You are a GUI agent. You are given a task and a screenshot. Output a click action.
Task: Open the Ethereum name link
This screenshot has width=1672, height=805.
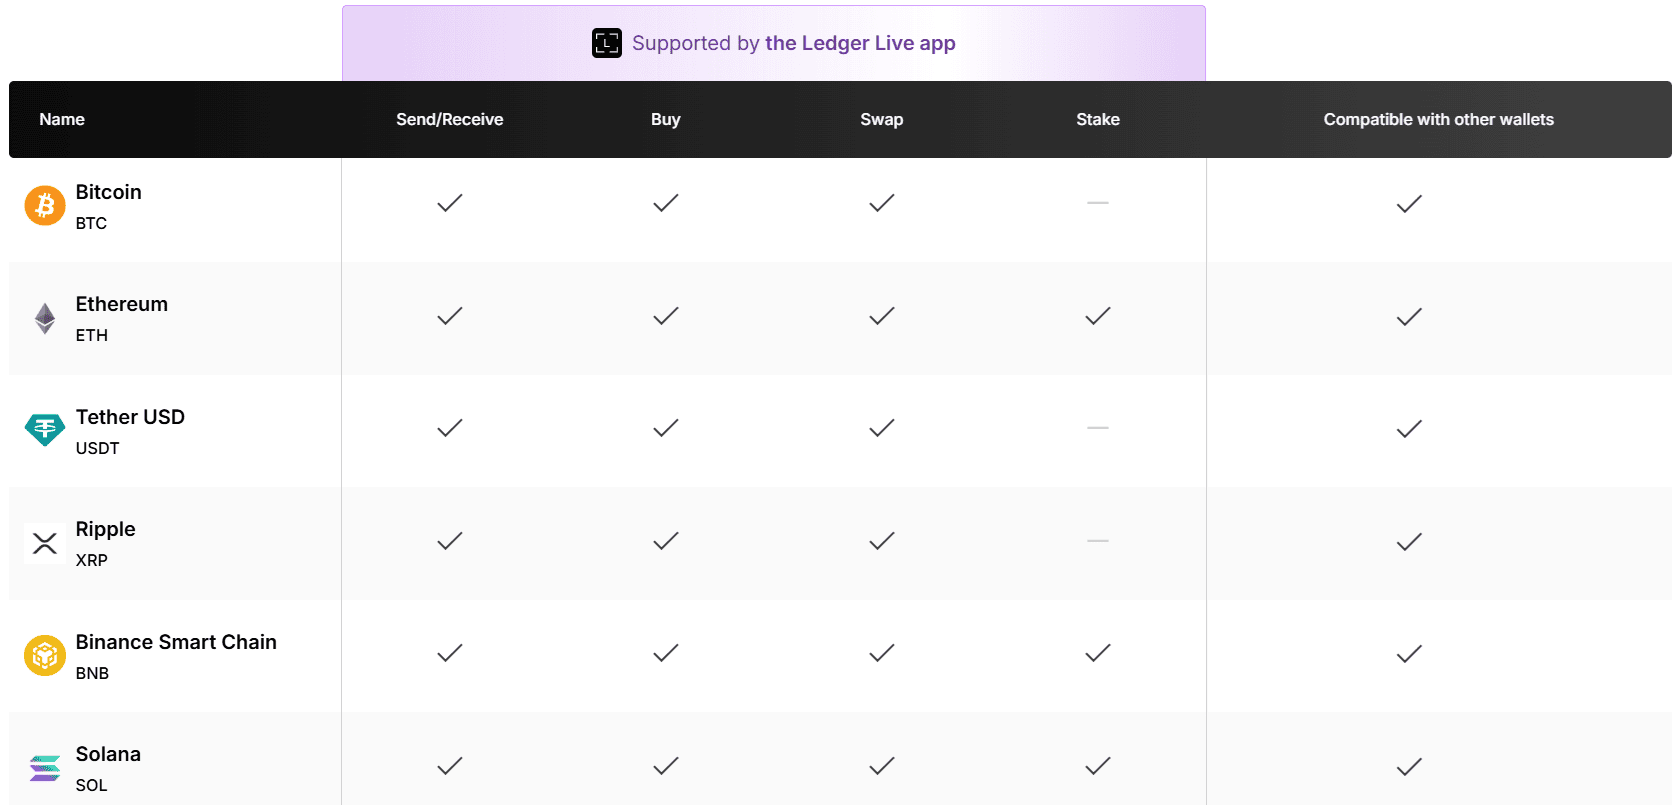[122, 304]
